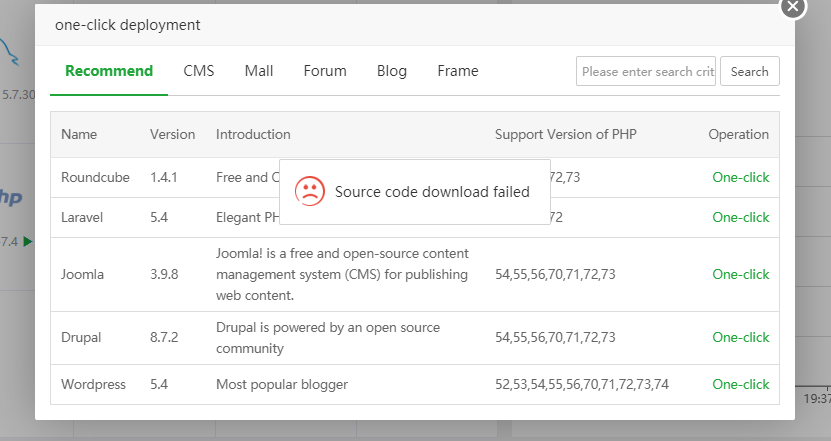Select the Wordpress row name

[92, 384]
